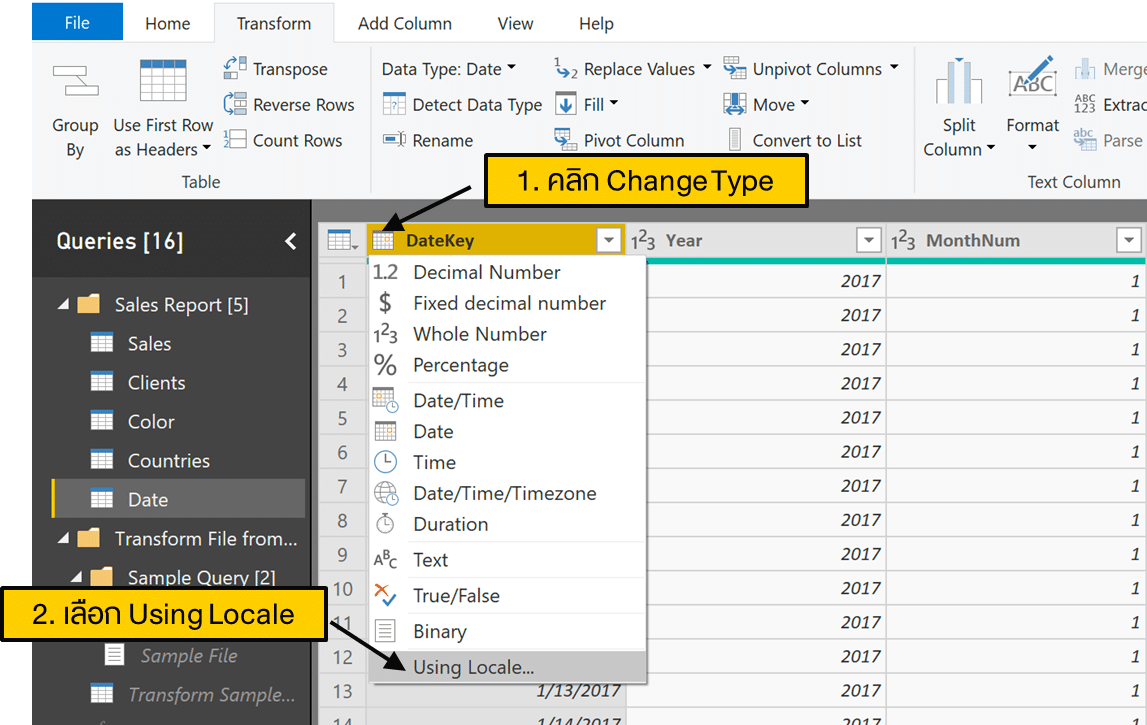Choose Using Locale... from the type menu
This screenshot has height=725, width=1147.
click(473, 667)
